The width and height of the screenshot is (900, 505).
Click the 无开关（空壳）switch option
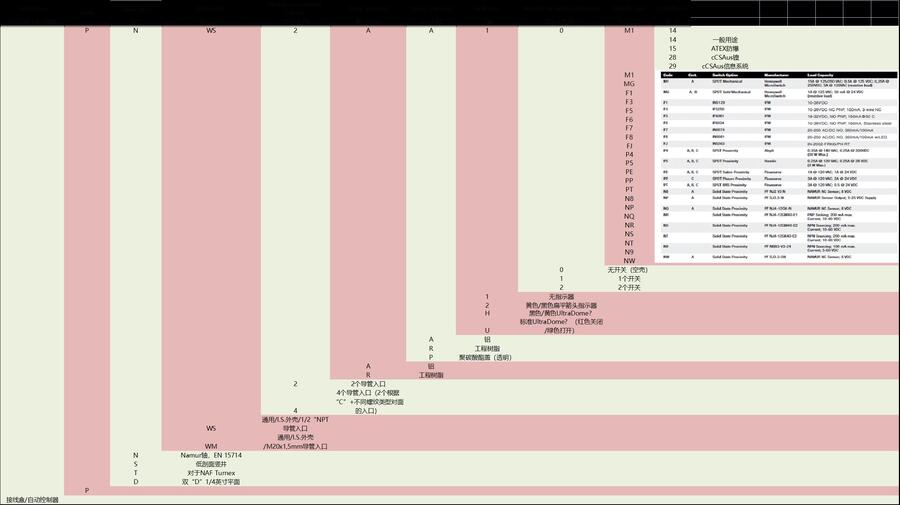(627, 270)
